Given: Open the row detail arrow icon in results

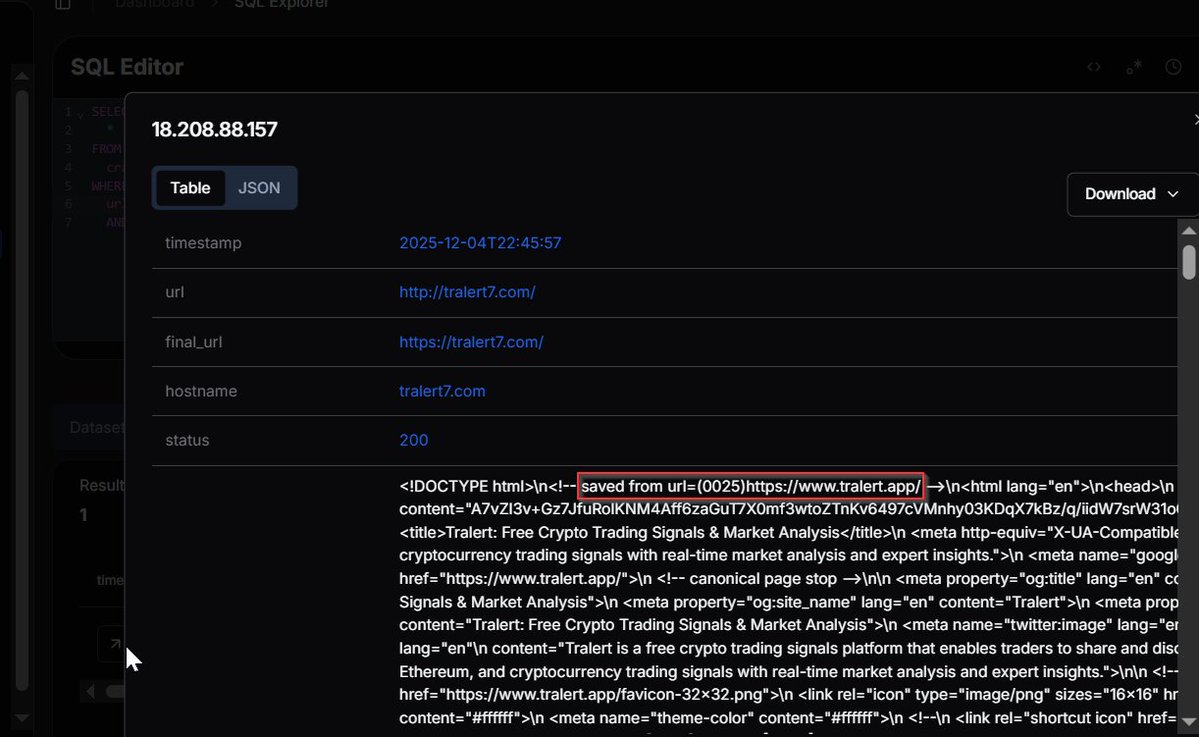Looking at the screenshot, I should point(115,644).
